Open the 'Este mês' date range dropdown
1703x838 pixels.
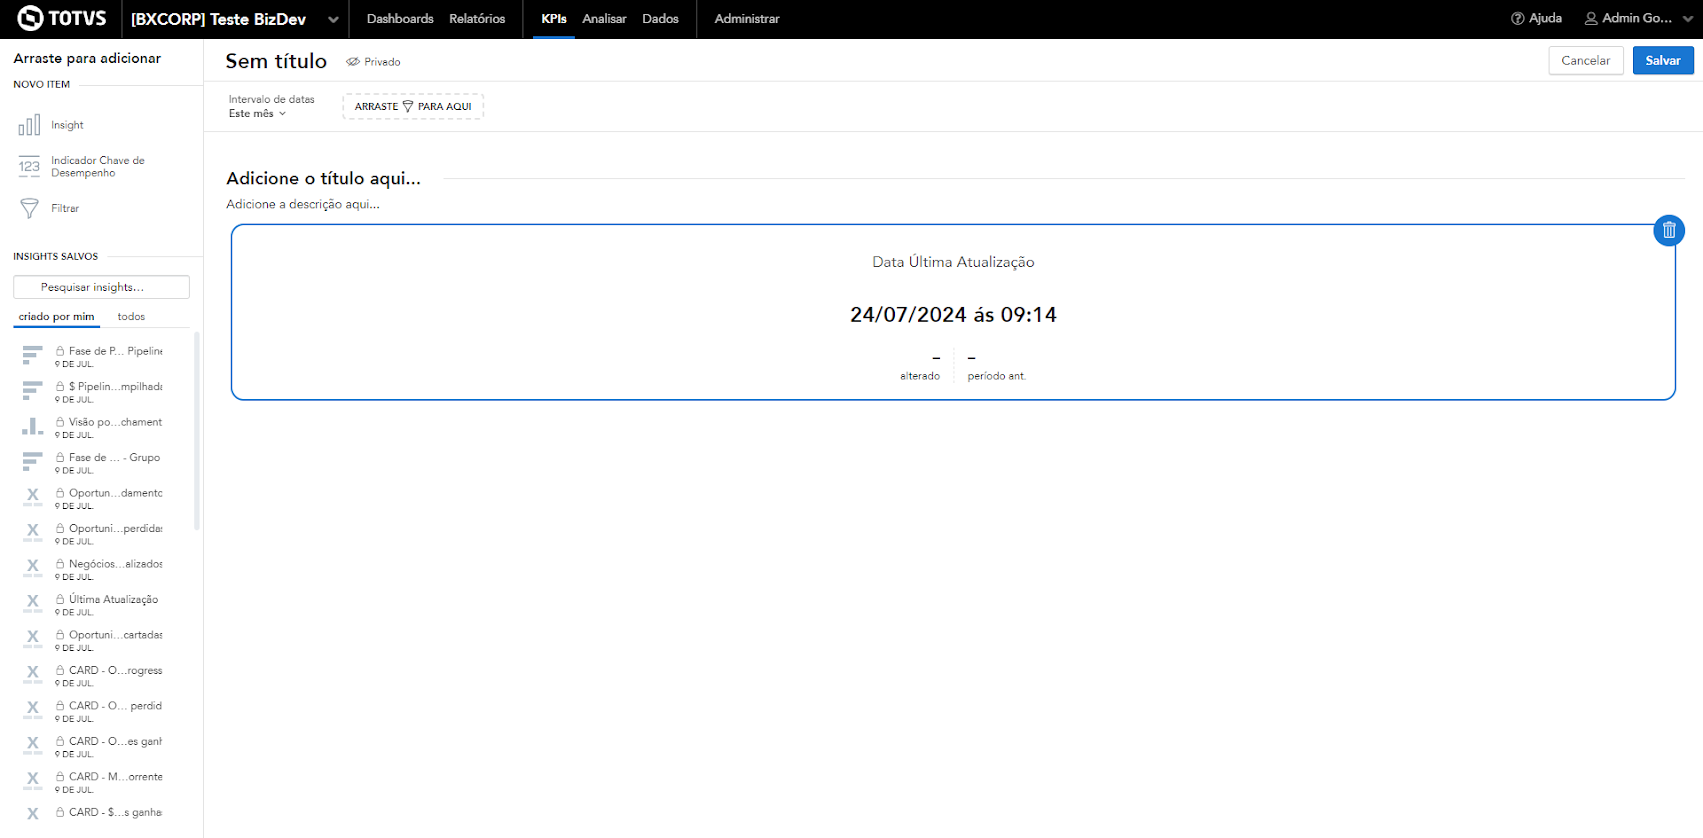pyautogui.click(x=258, y=113)
